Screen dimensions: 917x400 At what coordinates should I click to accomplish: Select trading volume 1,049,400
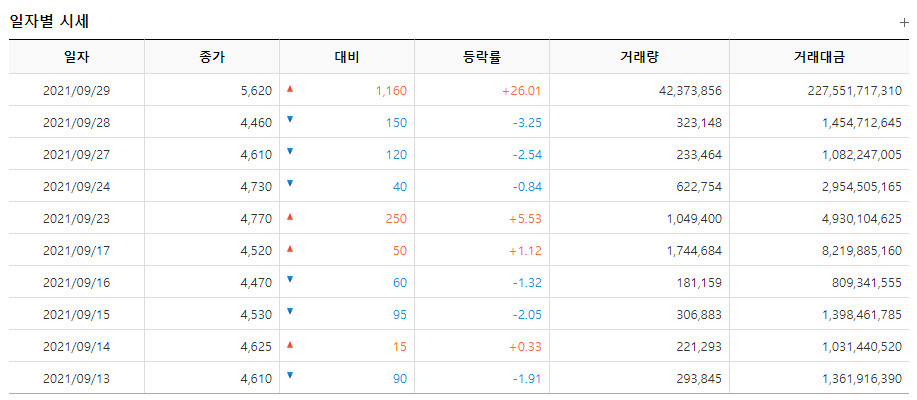694,219
